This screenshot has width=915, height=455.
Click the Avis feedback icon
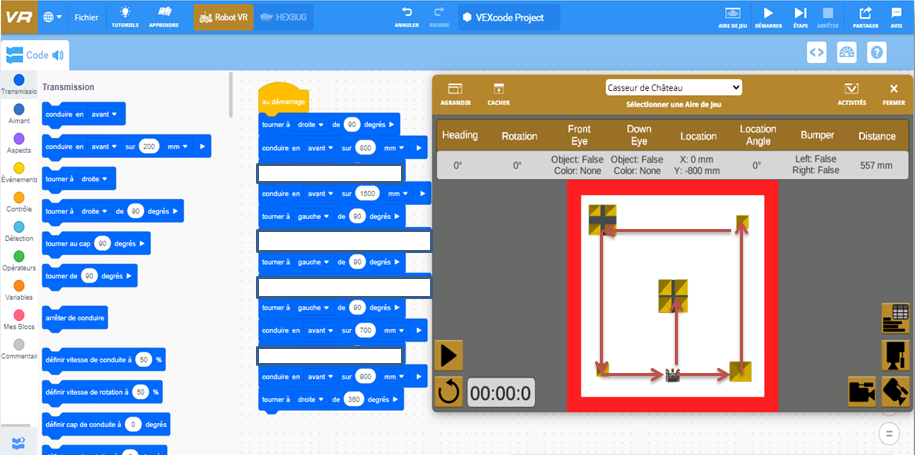coord(896,17)
